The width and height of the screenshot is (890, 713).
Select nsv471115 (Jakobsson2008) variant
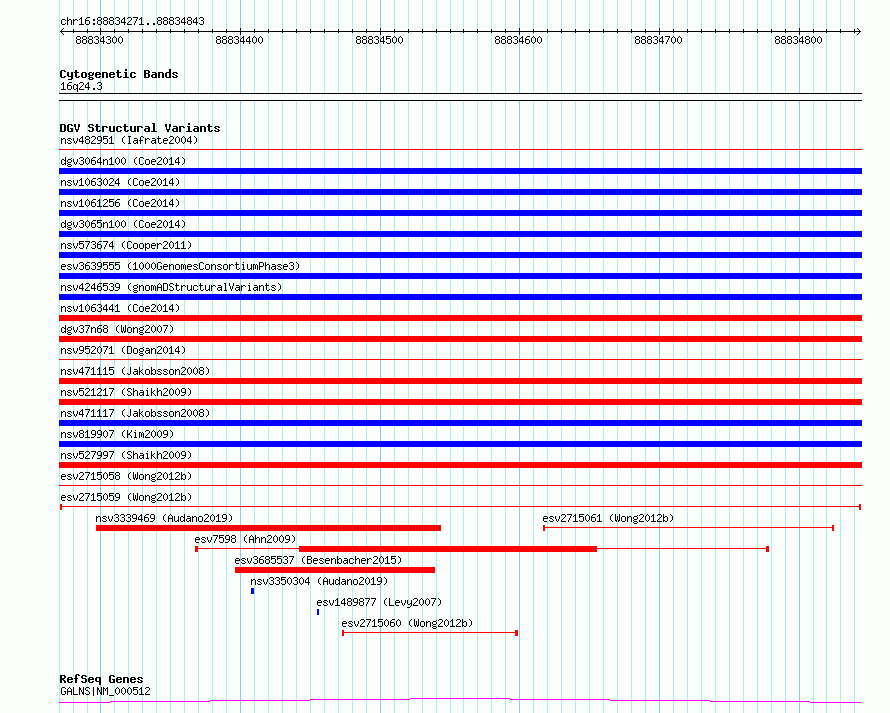click(x=135, y=371)
